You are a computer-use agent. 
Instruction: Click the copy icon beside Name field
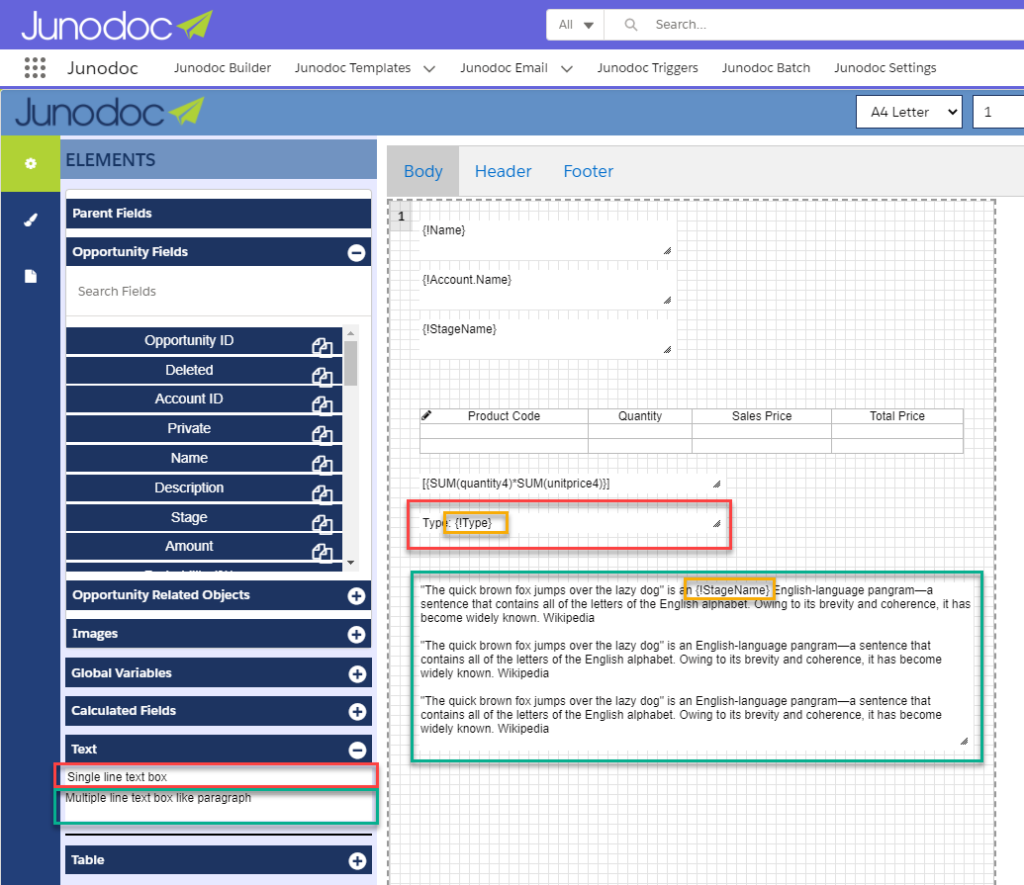click(322, 464)
